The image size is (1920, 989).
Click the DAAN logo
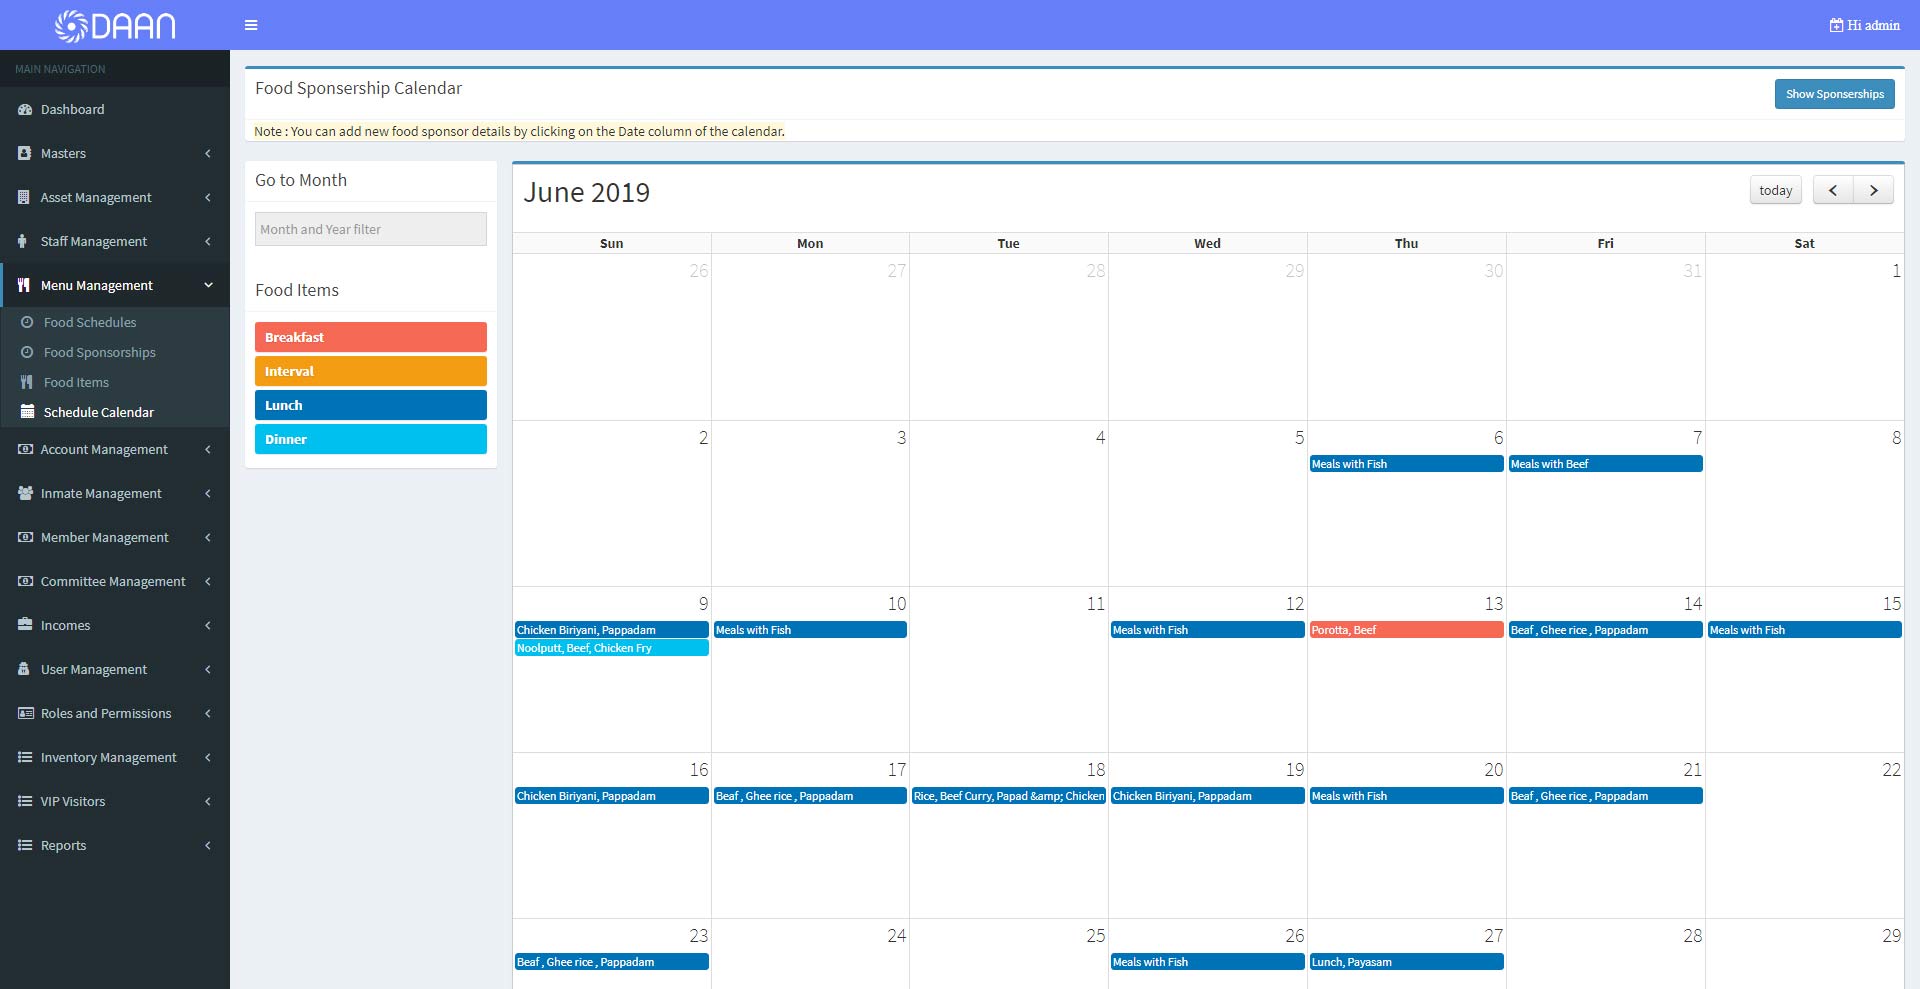point(115,25)
